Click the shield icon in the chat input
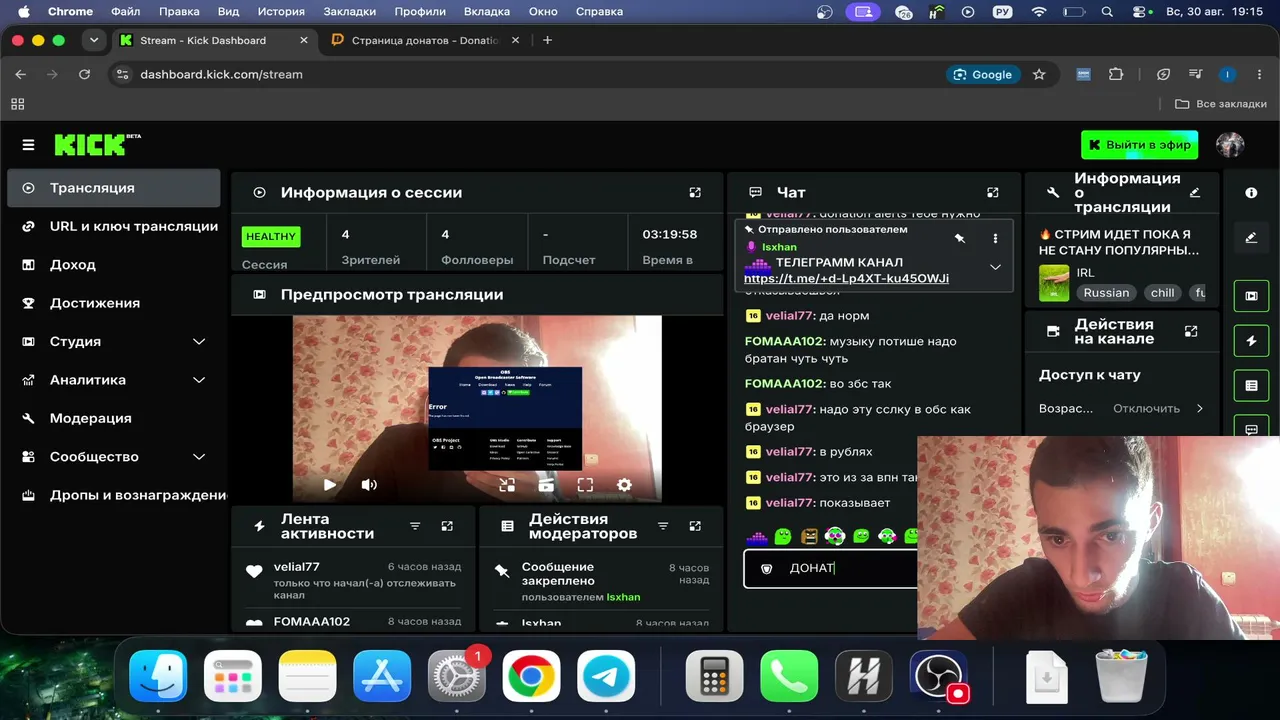Image resolution: width=1280 pixels, height=720 pixels. [x=767, y=568]
